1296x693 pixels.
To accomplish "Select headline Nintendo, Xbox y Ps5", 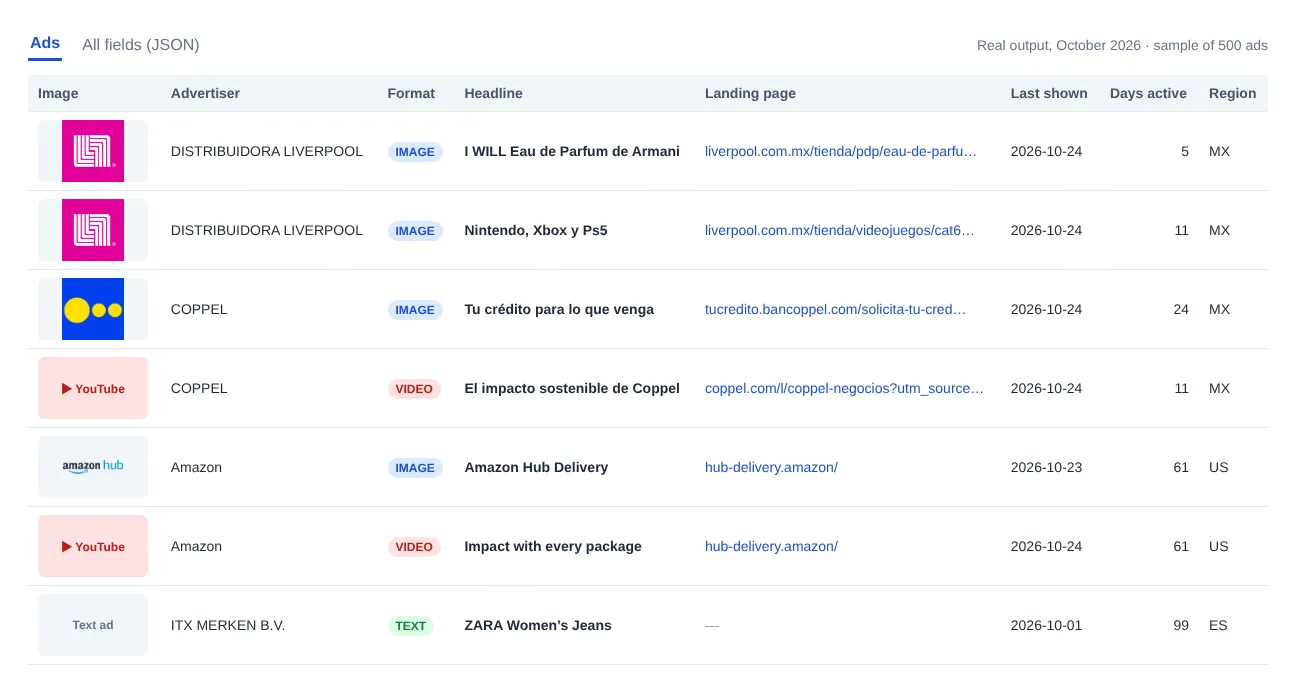I will [x=536, y=231].
